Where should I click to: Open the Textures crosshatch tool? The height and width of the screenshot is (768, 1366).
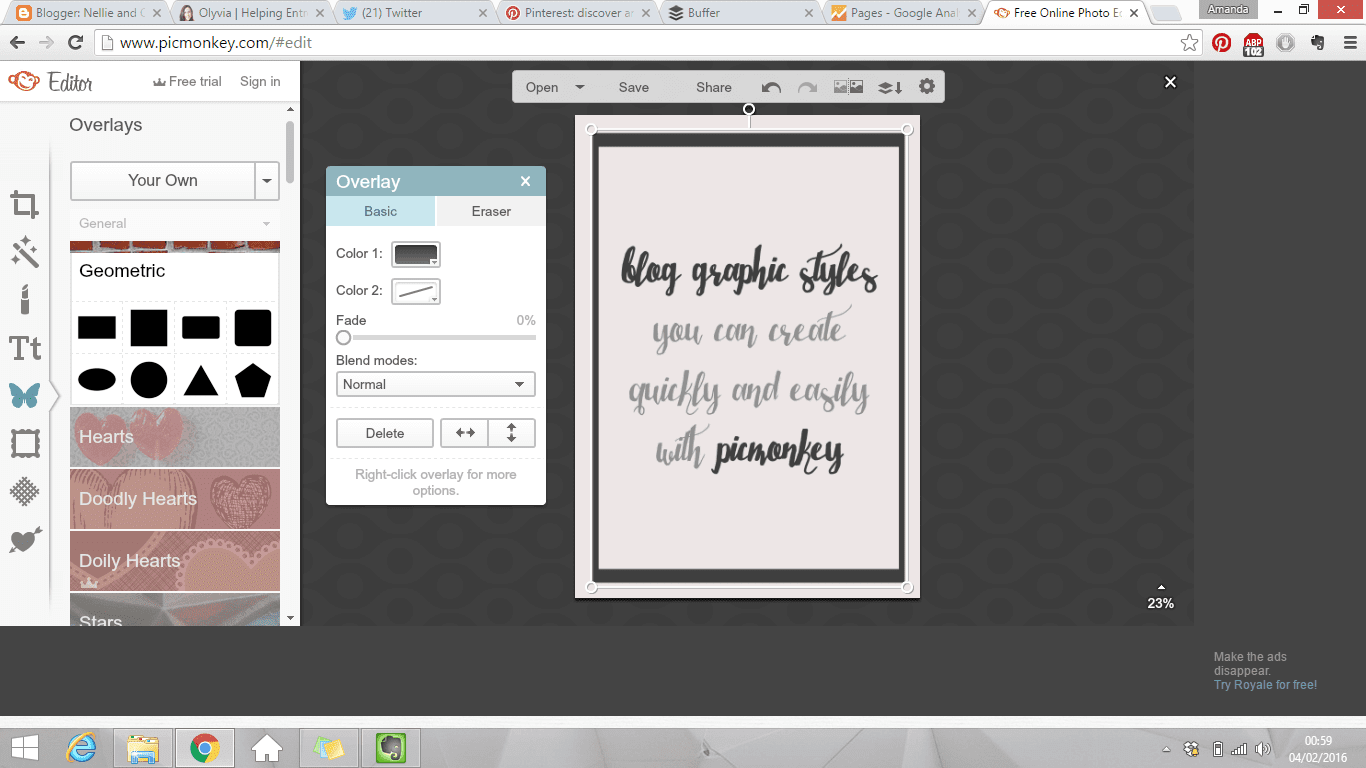point(25,491)
